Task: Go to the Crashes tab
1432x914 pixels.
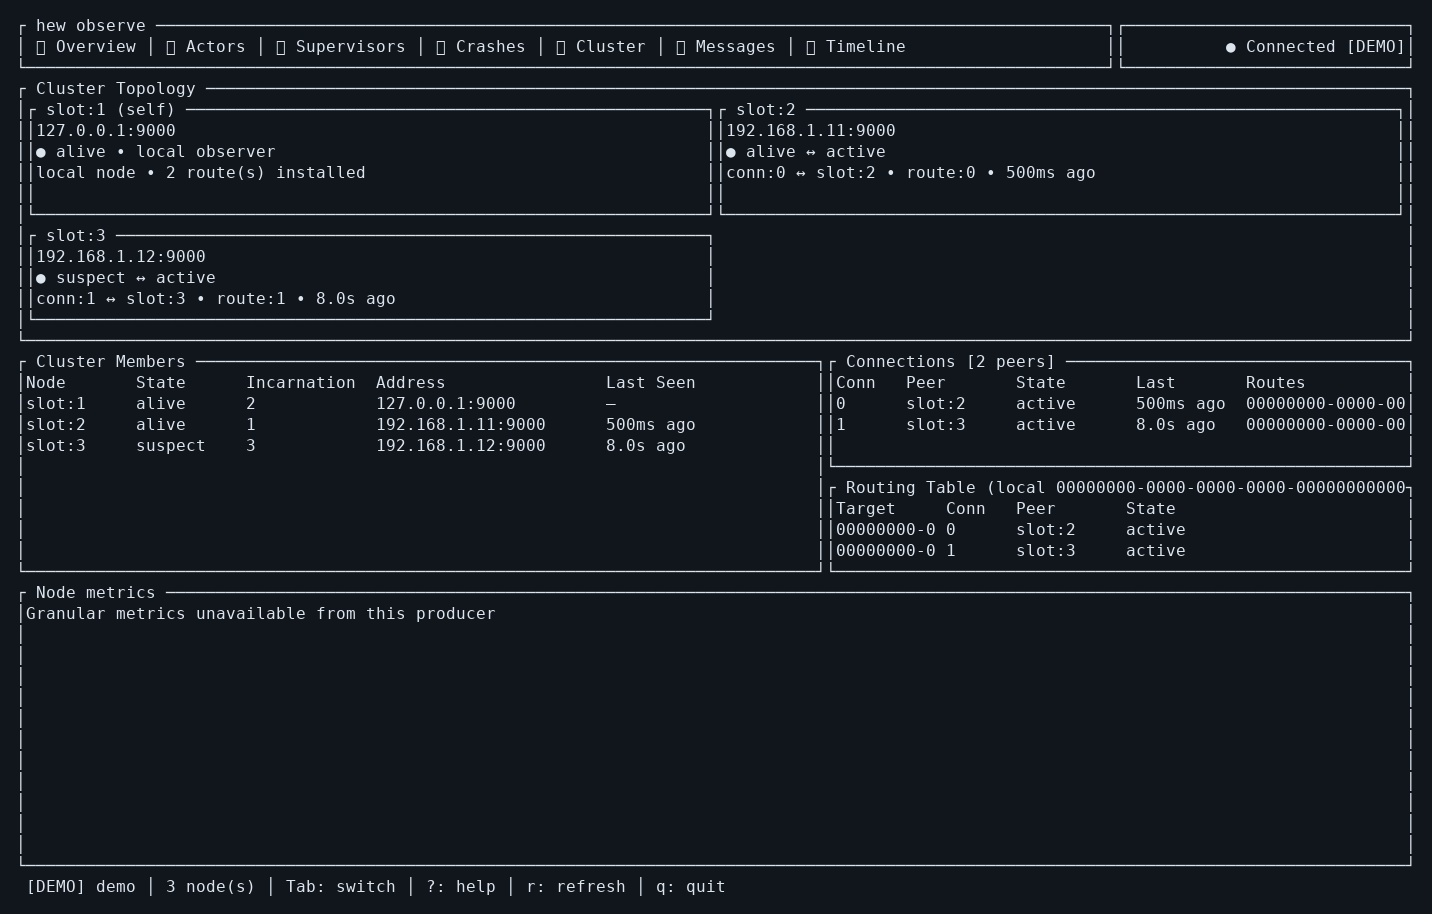Action: [x=481, y=47]
